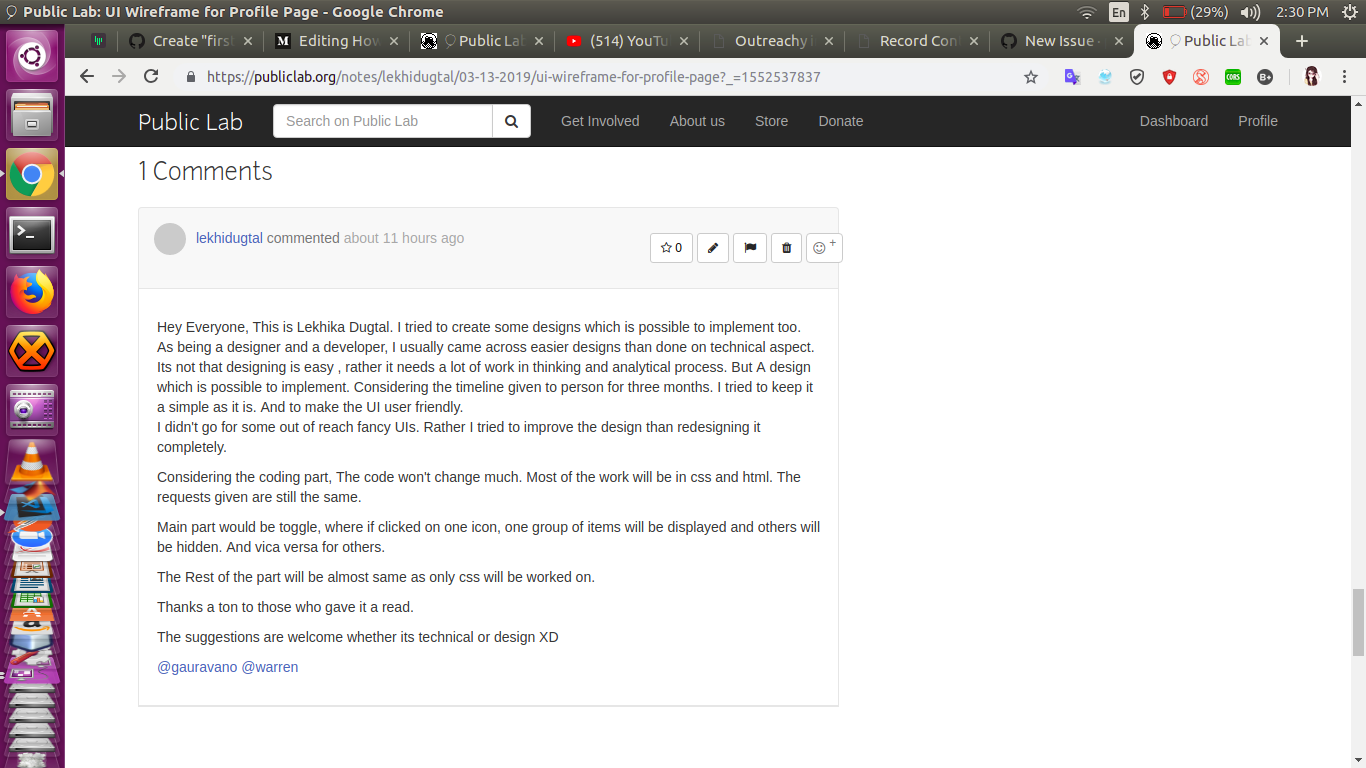Viewport: 1366px width, 768px height.
Task: Open the Profile dropdown in navbar
Action: (1258, 121)
